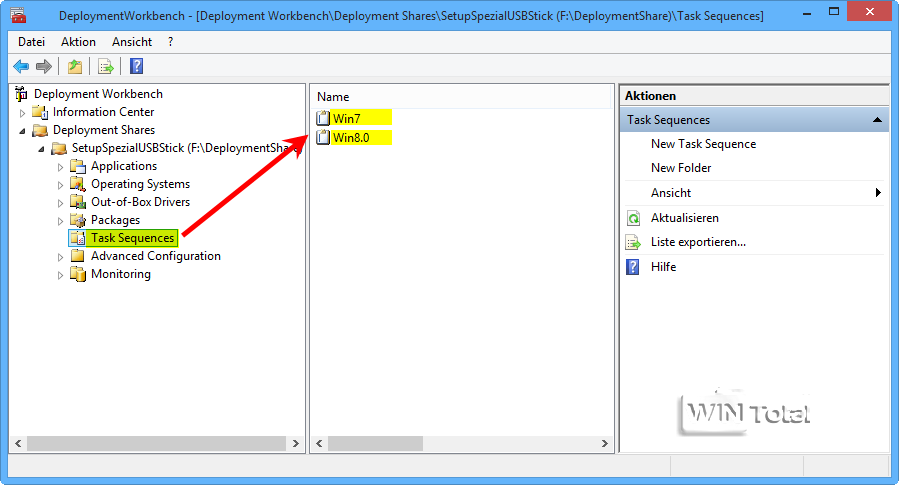Open the ? help menu

coord(170,42)
